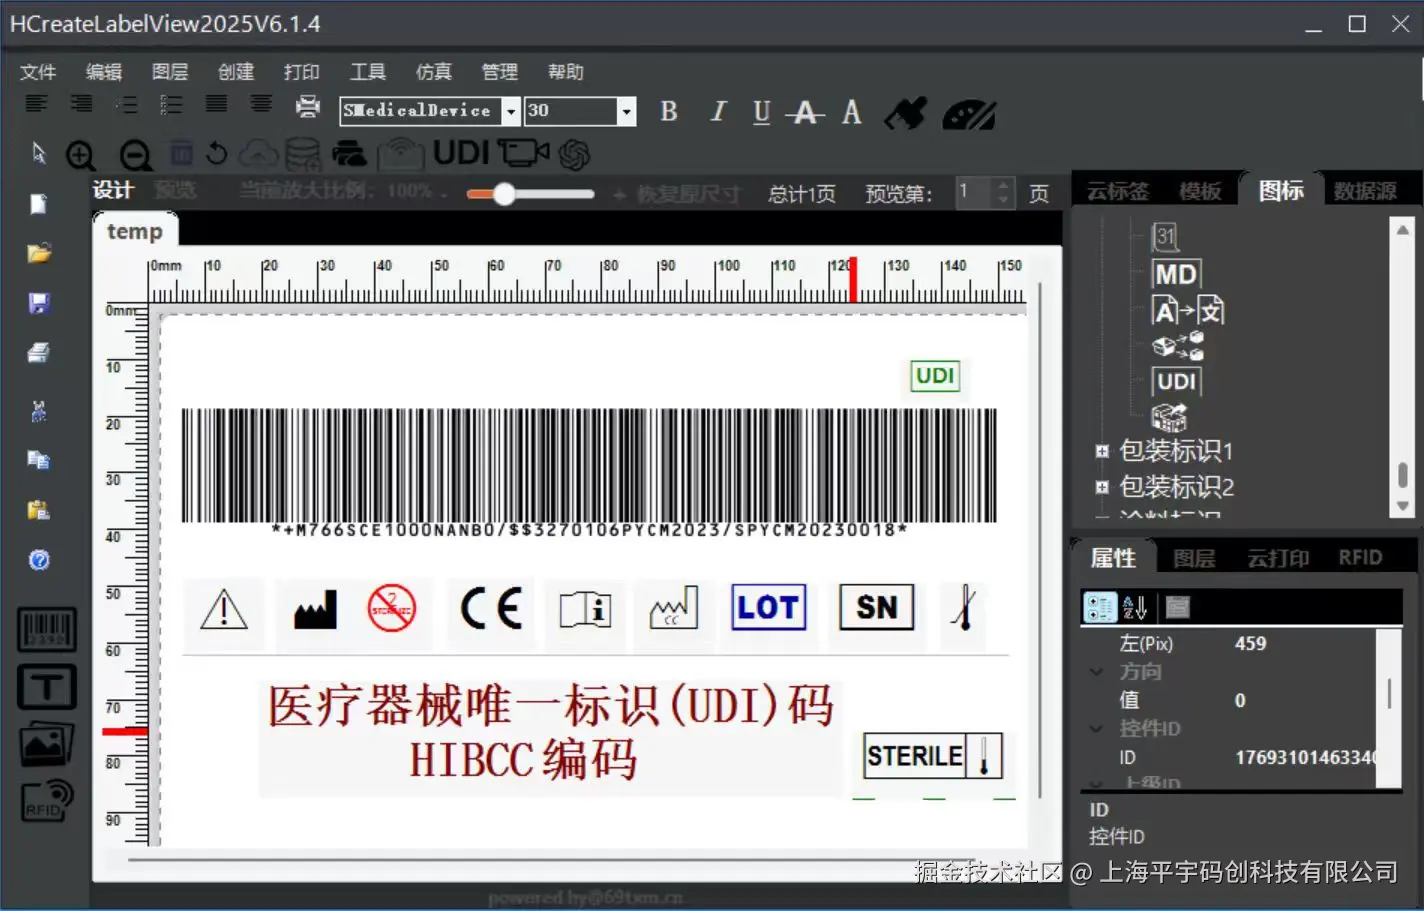Open the 仿真 menu
This screenshot has height=911, width=1424.
click(434, 72)
